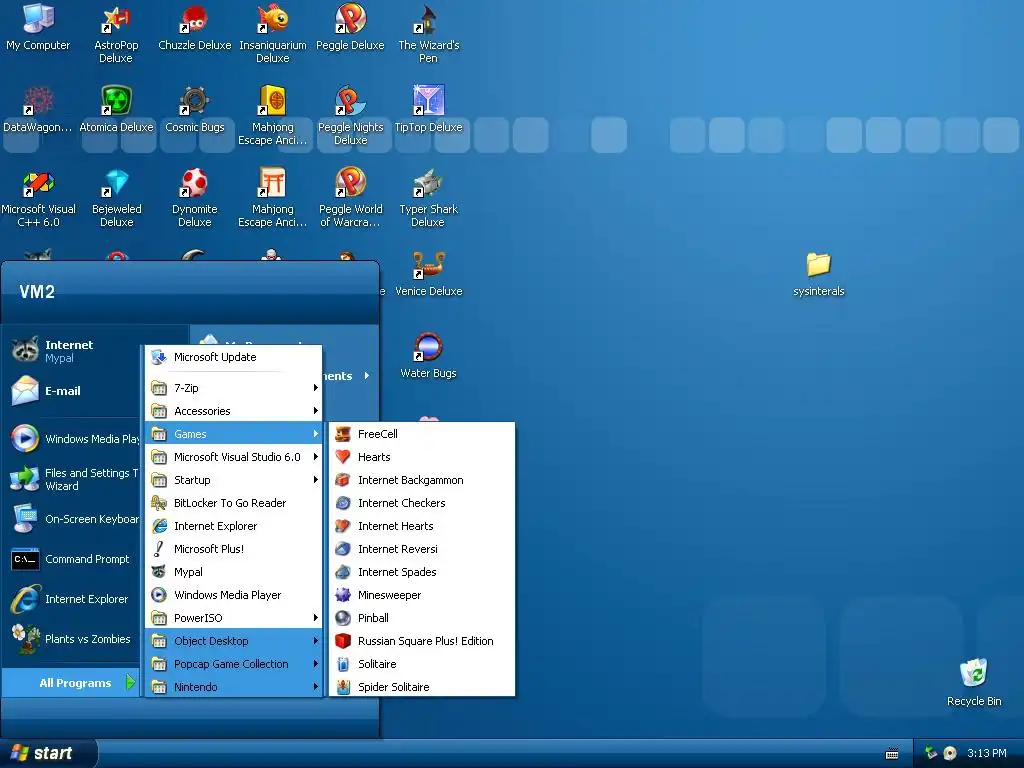Expand the 7-Zip submenu
Viewport: 1024px width, 768px height.
[x=234, y=388]
